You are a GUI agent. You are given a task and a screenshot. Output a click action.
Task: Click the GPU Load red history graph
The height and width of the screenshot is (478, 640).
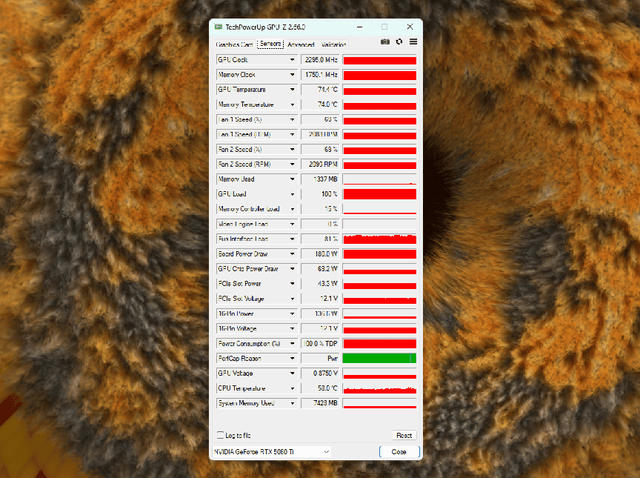(379, 194)
